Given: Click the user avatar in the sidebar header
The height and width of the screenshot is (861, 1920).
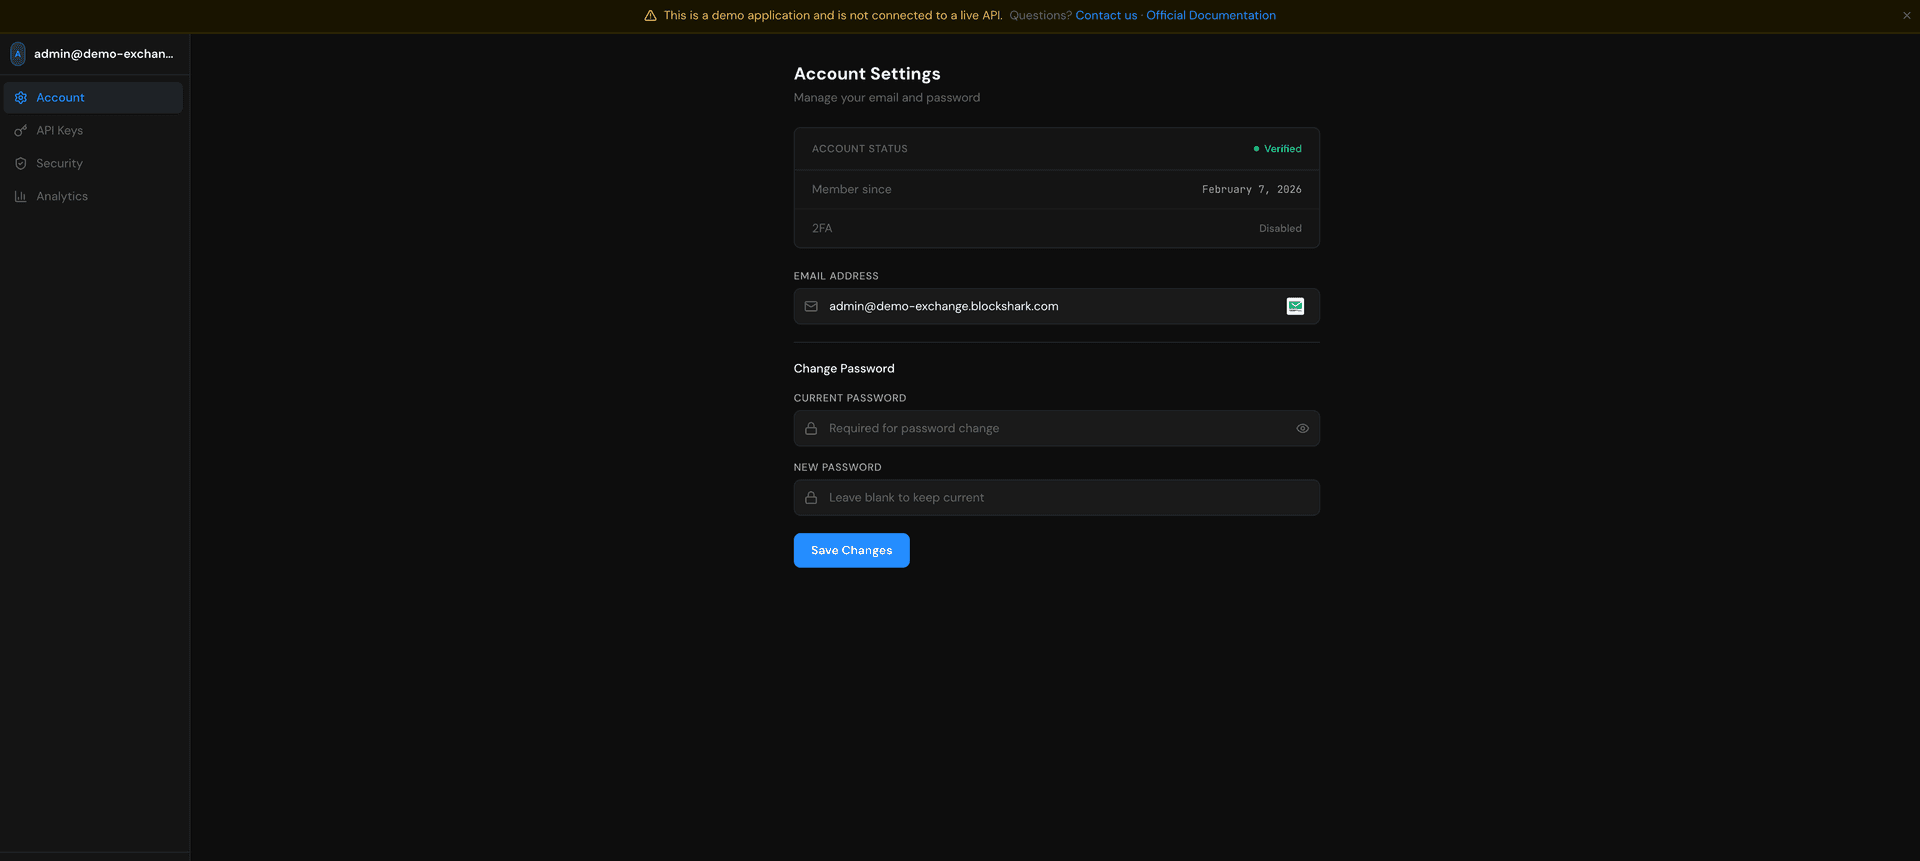Looking at the screenshot, I should (x=18, y=54).
